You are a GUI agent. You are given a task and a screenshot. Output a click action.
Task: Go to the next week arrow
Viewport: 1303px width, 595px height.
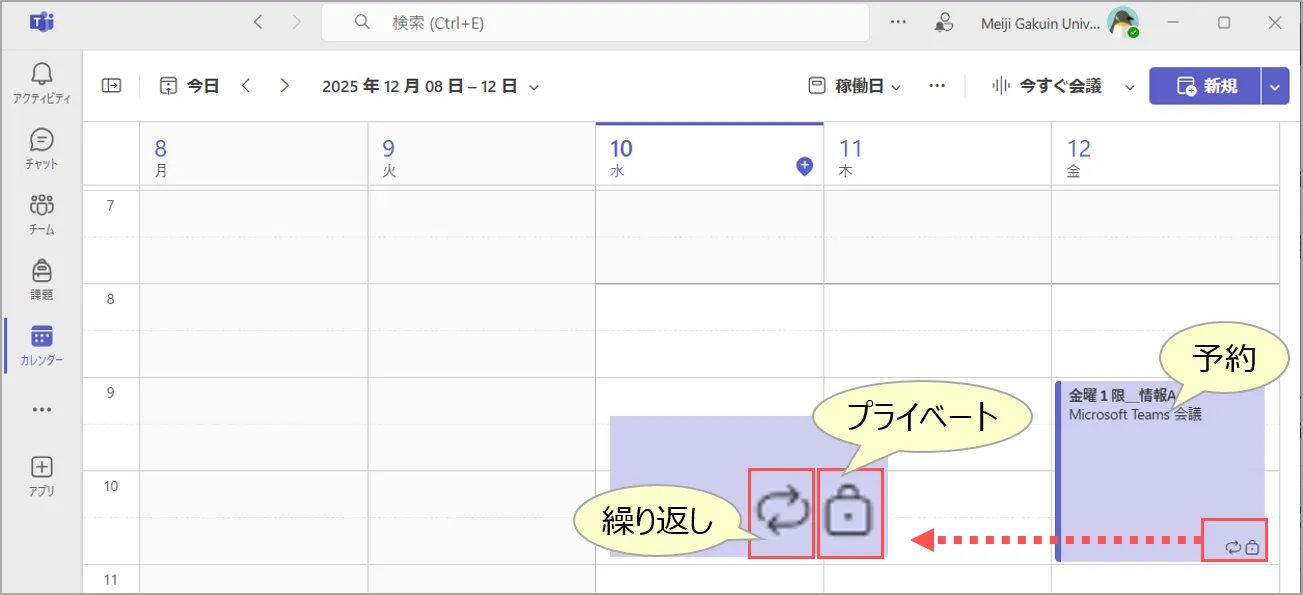point(285,86)
